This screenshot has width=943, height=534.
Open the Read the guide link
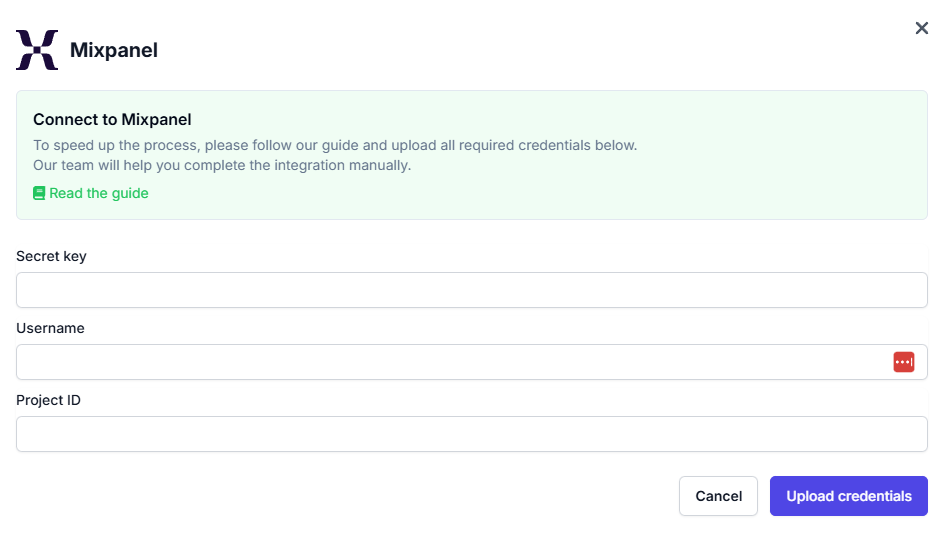98,193
